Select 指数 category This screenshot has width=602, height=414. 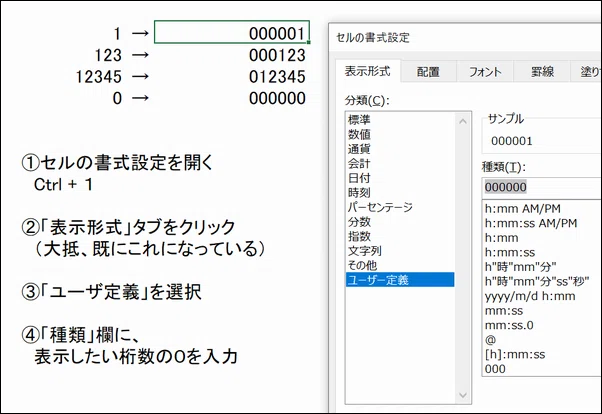click(400, 236)
